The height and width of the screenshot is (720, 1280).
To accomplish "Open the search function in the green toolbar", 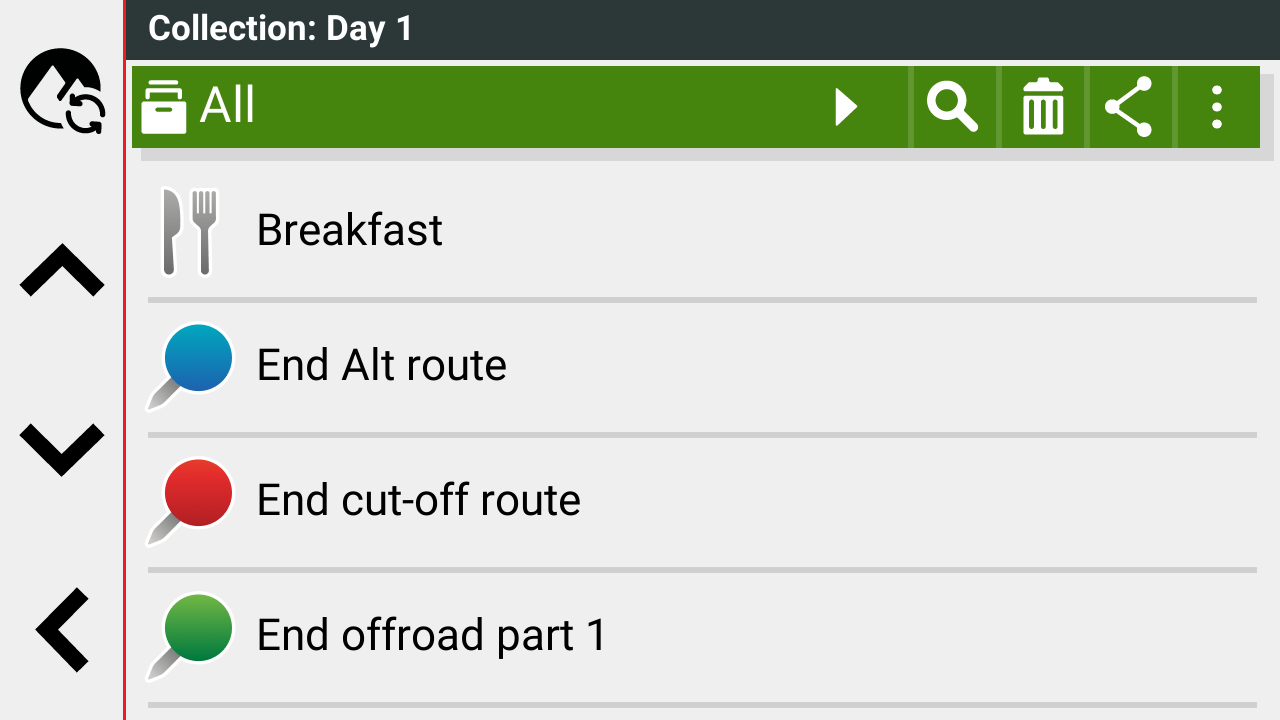I will click(953, 105).
